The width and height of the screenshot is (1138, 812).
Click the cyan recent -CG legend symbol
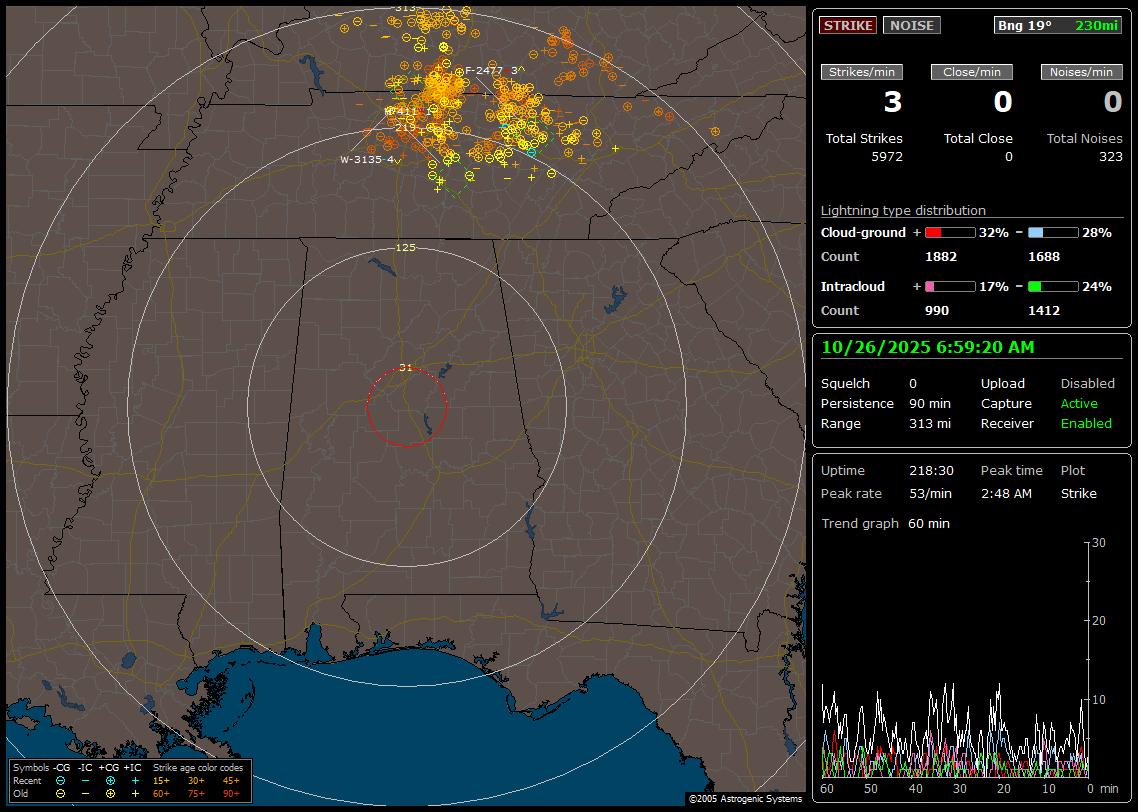pos(61,780)
